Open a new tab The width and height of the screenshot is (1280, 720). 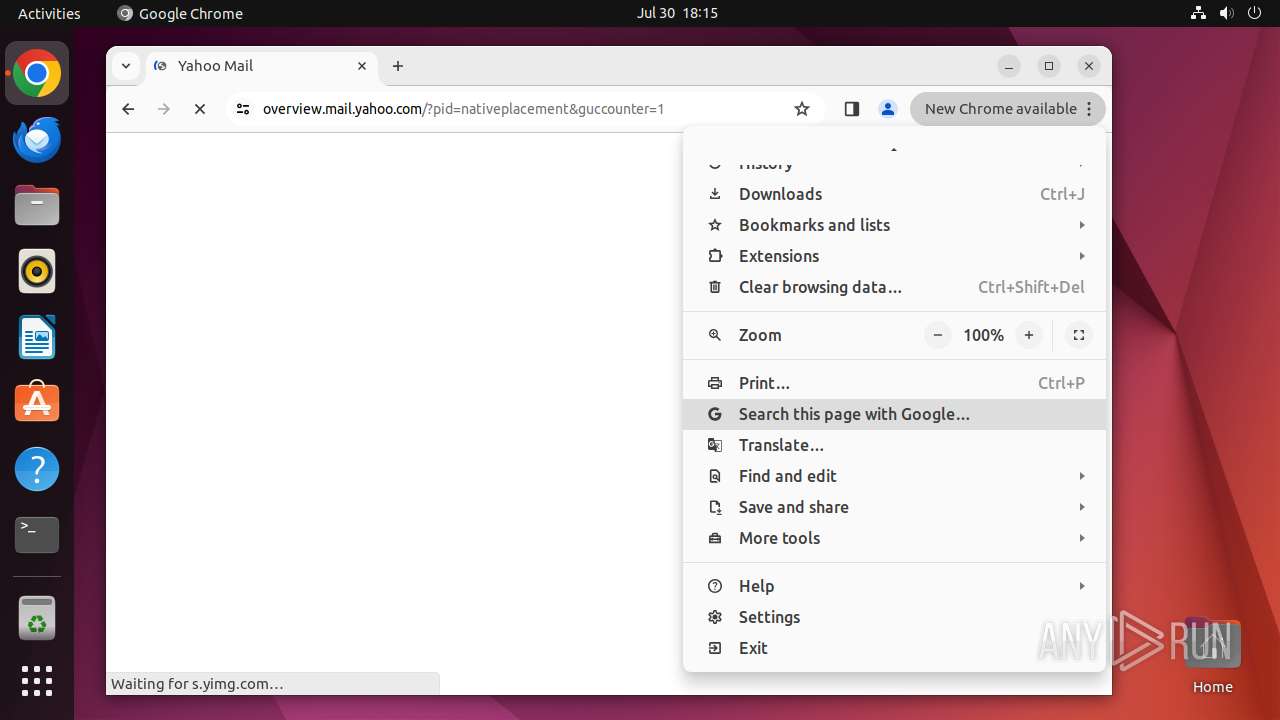tap(398, 66)
